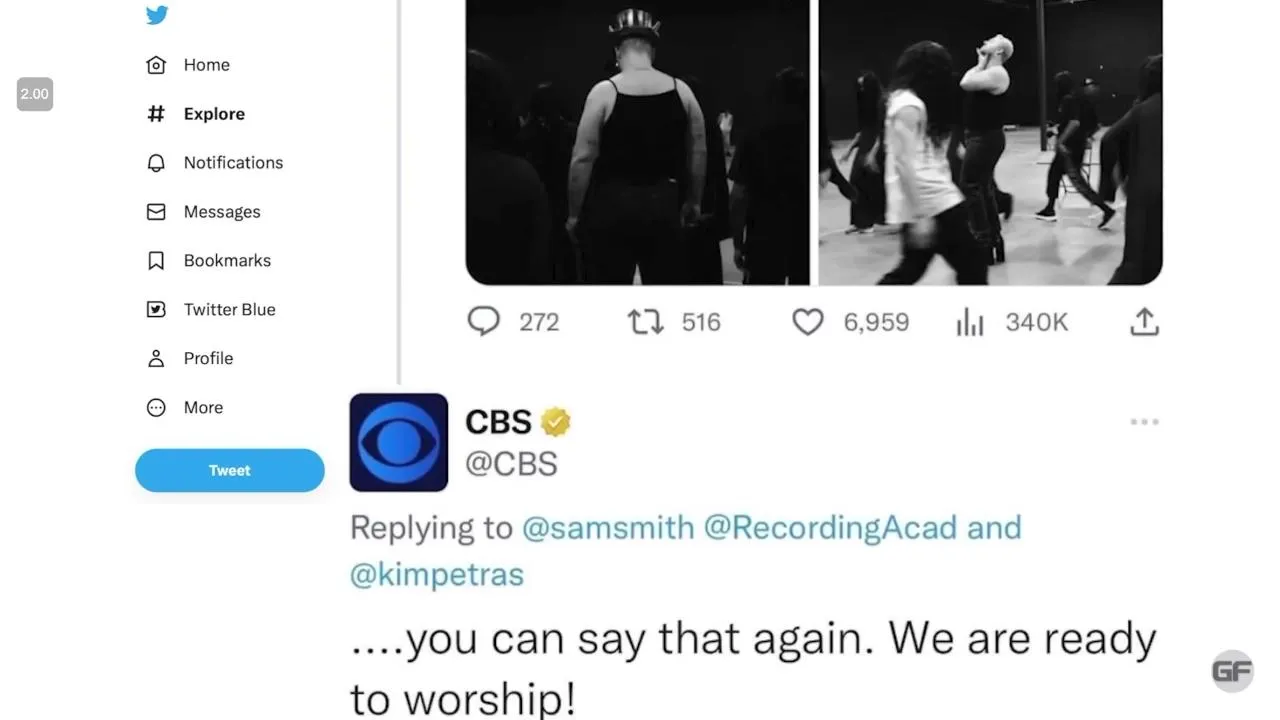
Task: Open the @kimpetras mention link
Action: click(x=437, y=575)
